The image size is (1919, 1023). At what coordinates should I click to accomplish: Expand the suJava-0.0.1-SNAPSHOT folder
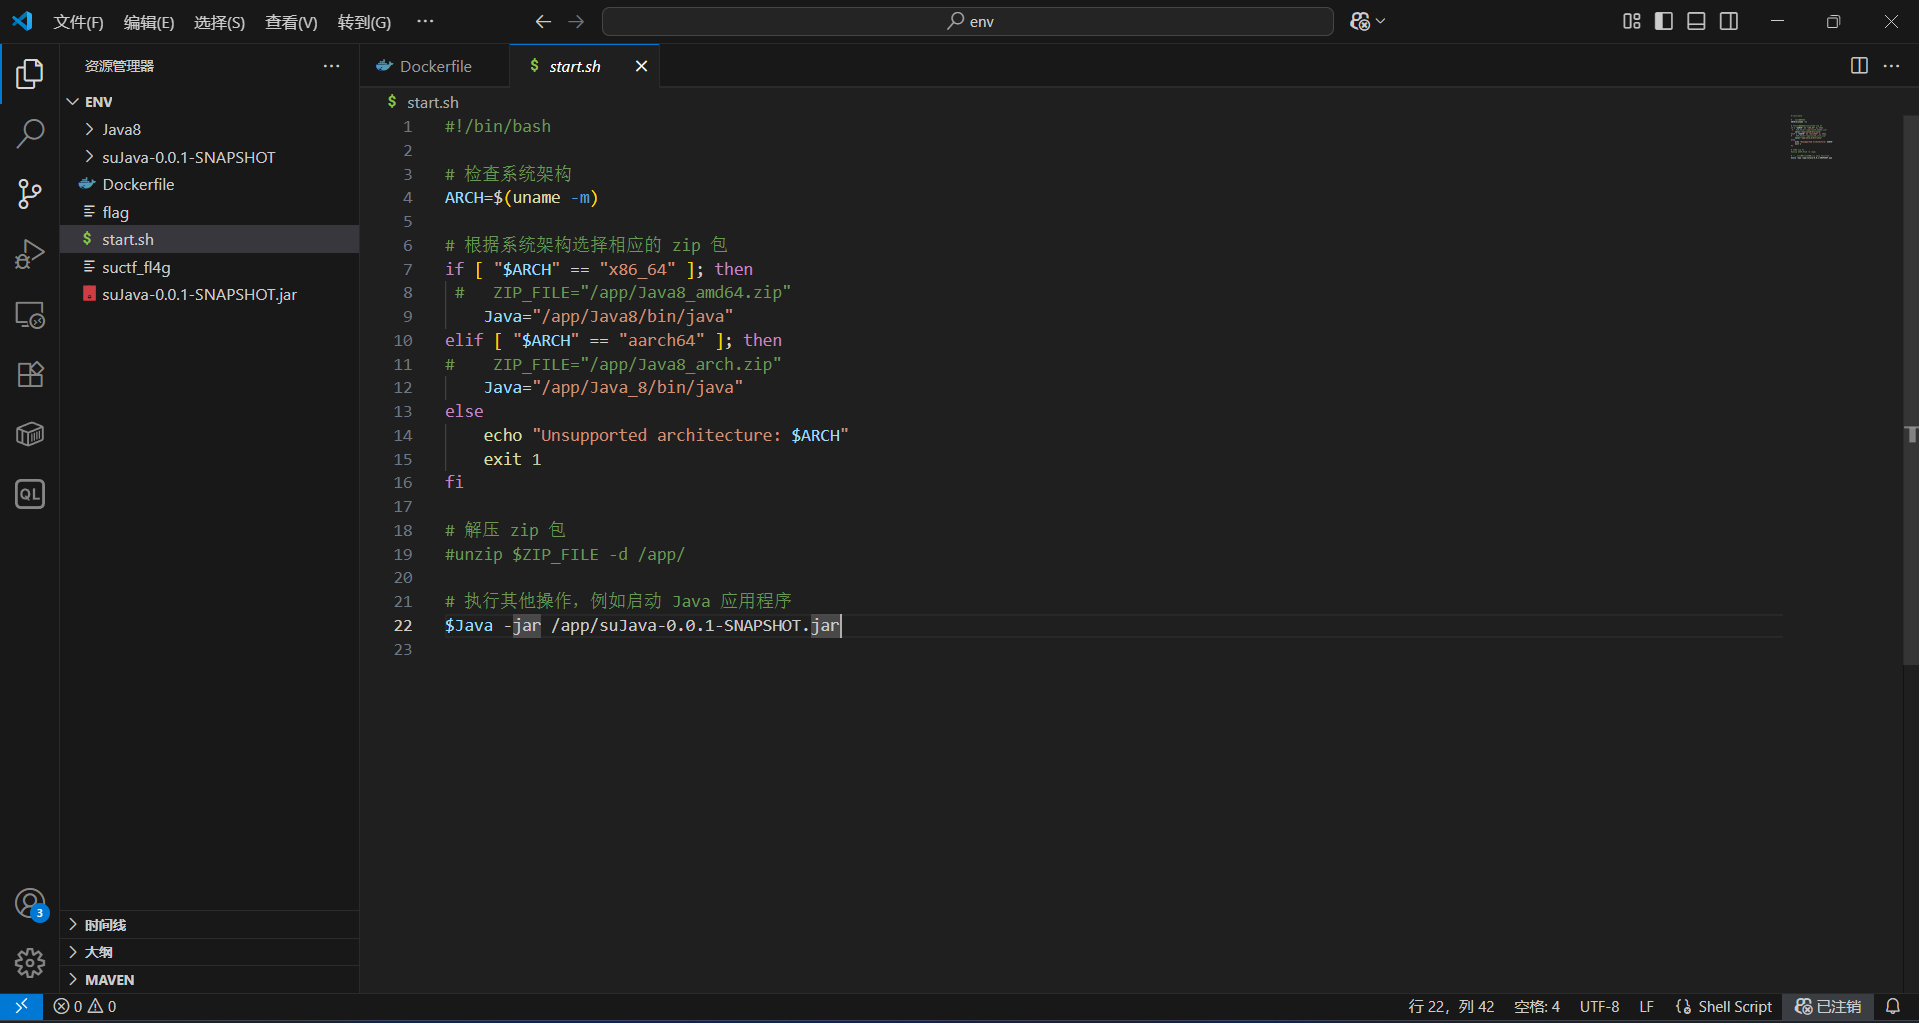point(210,157)
